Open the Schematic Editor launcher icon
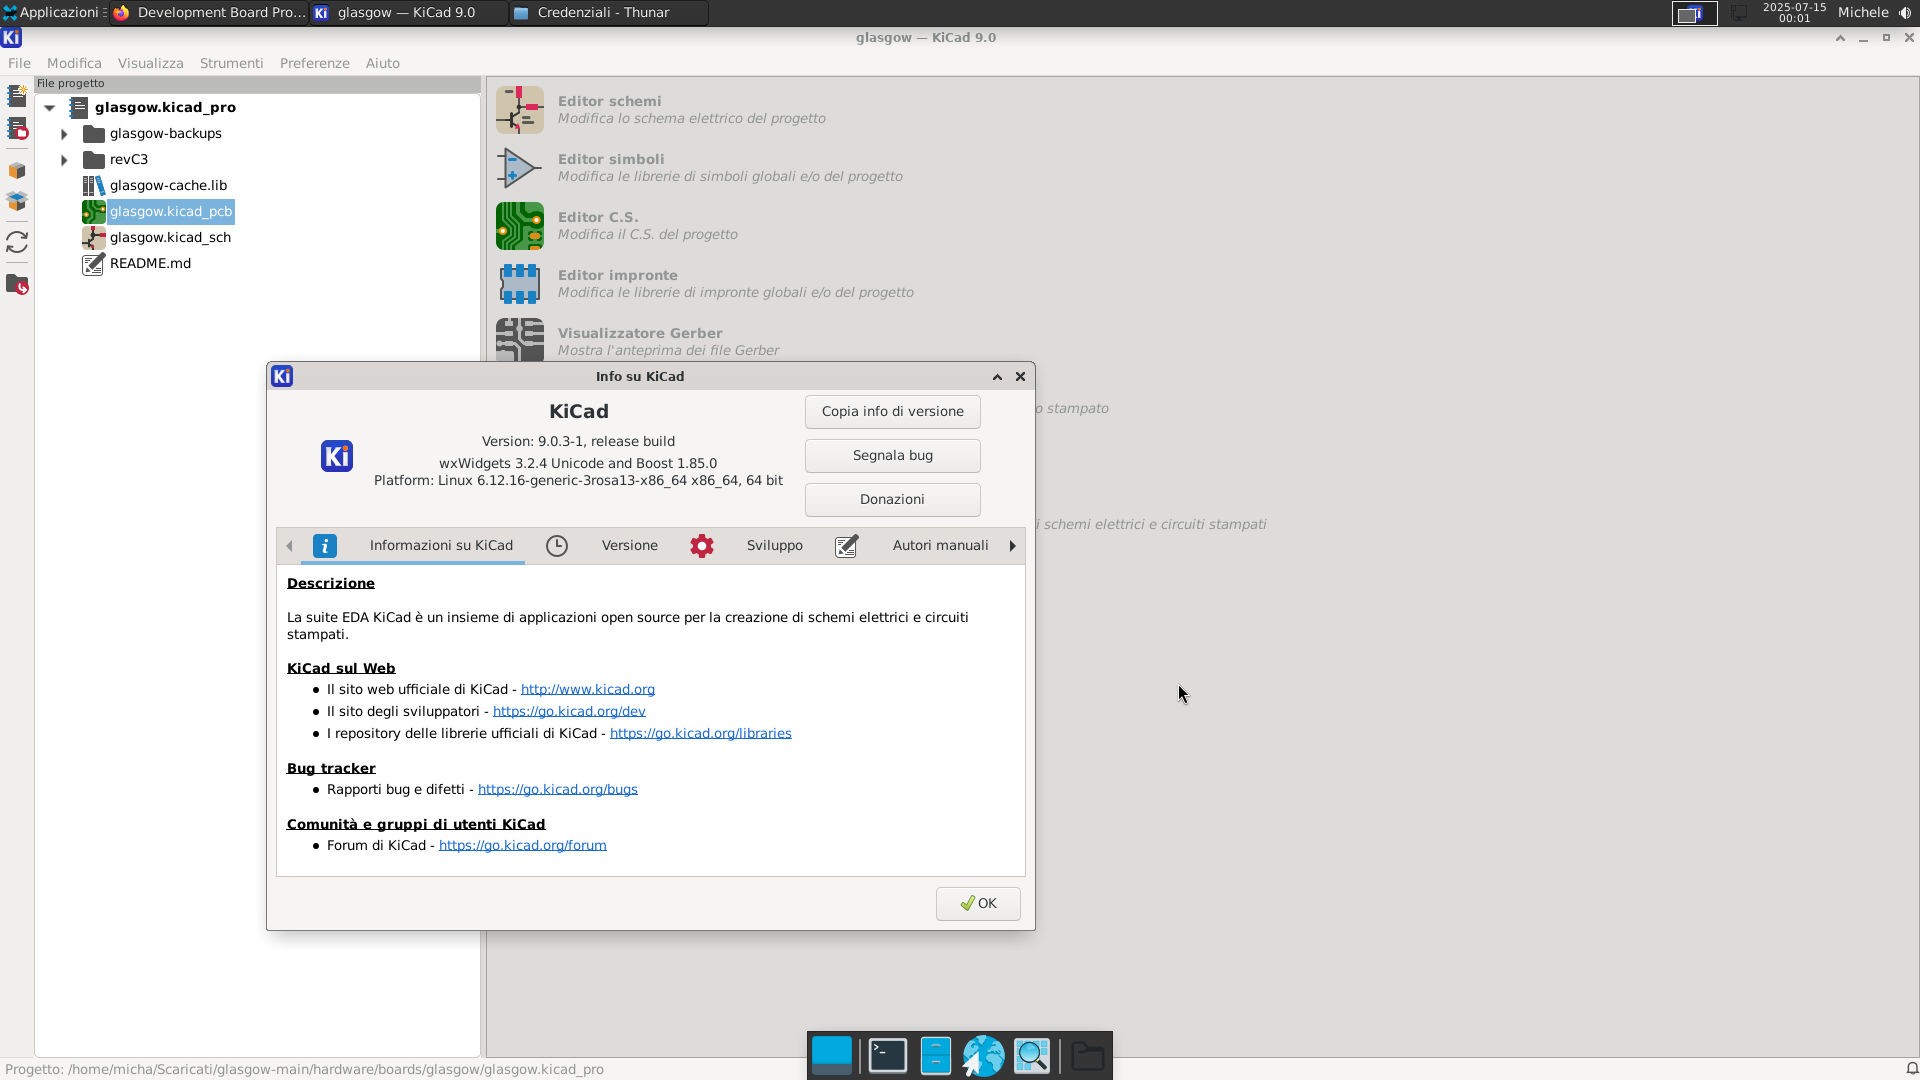Viewport: 1920px width, 1080px height. pyautogui.click(x=519, y=110)
